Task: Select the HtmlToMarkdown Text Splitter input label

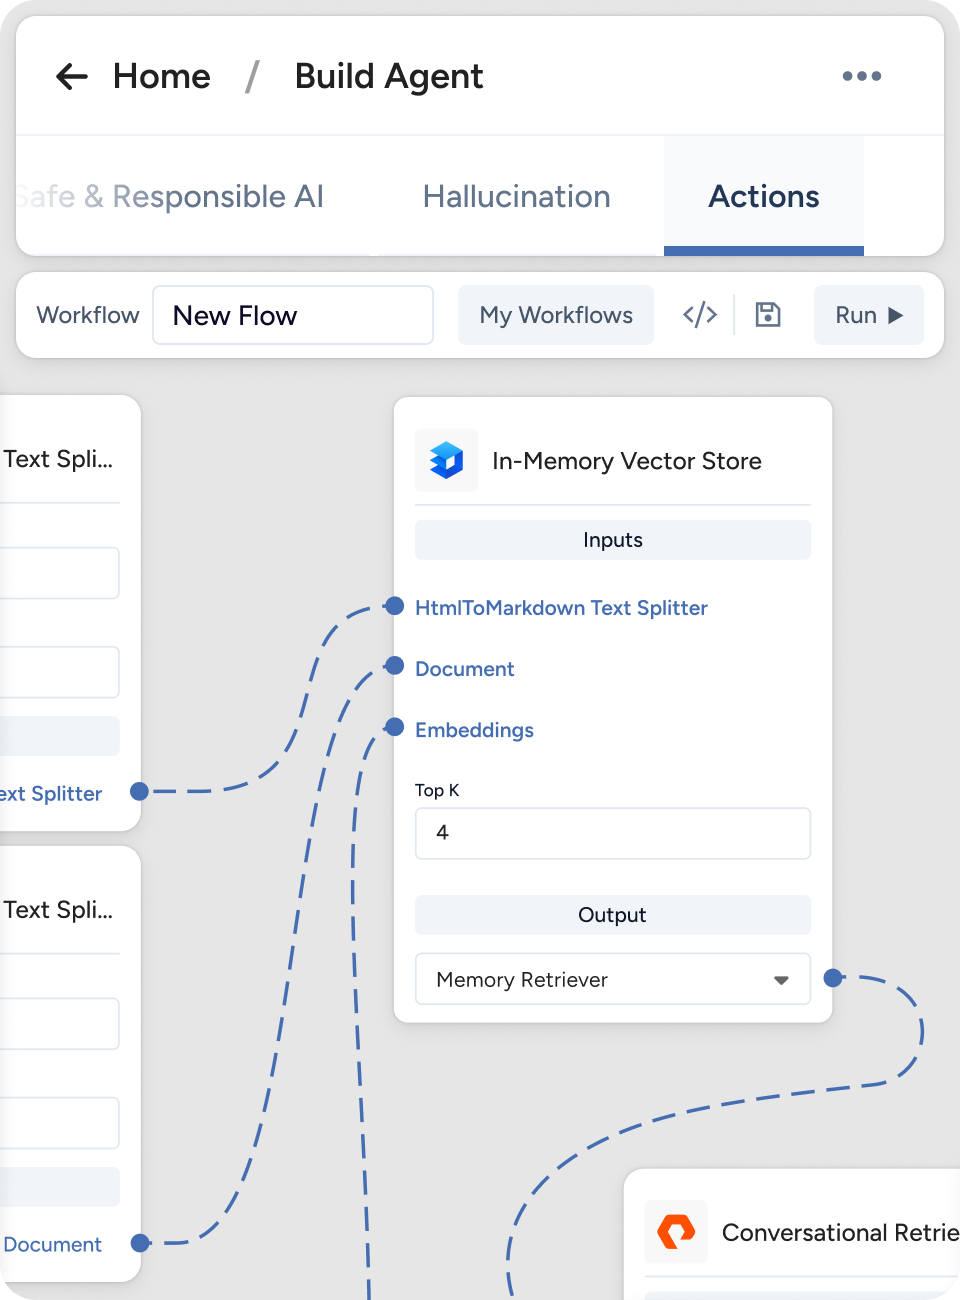Action: coord(561,608)
